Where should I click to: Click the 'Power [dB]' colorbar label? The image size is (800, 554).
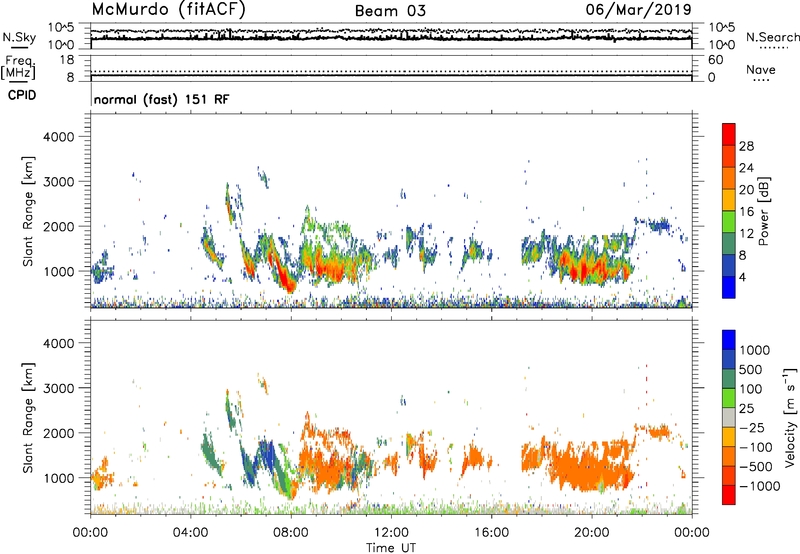(x=764, y=211)
